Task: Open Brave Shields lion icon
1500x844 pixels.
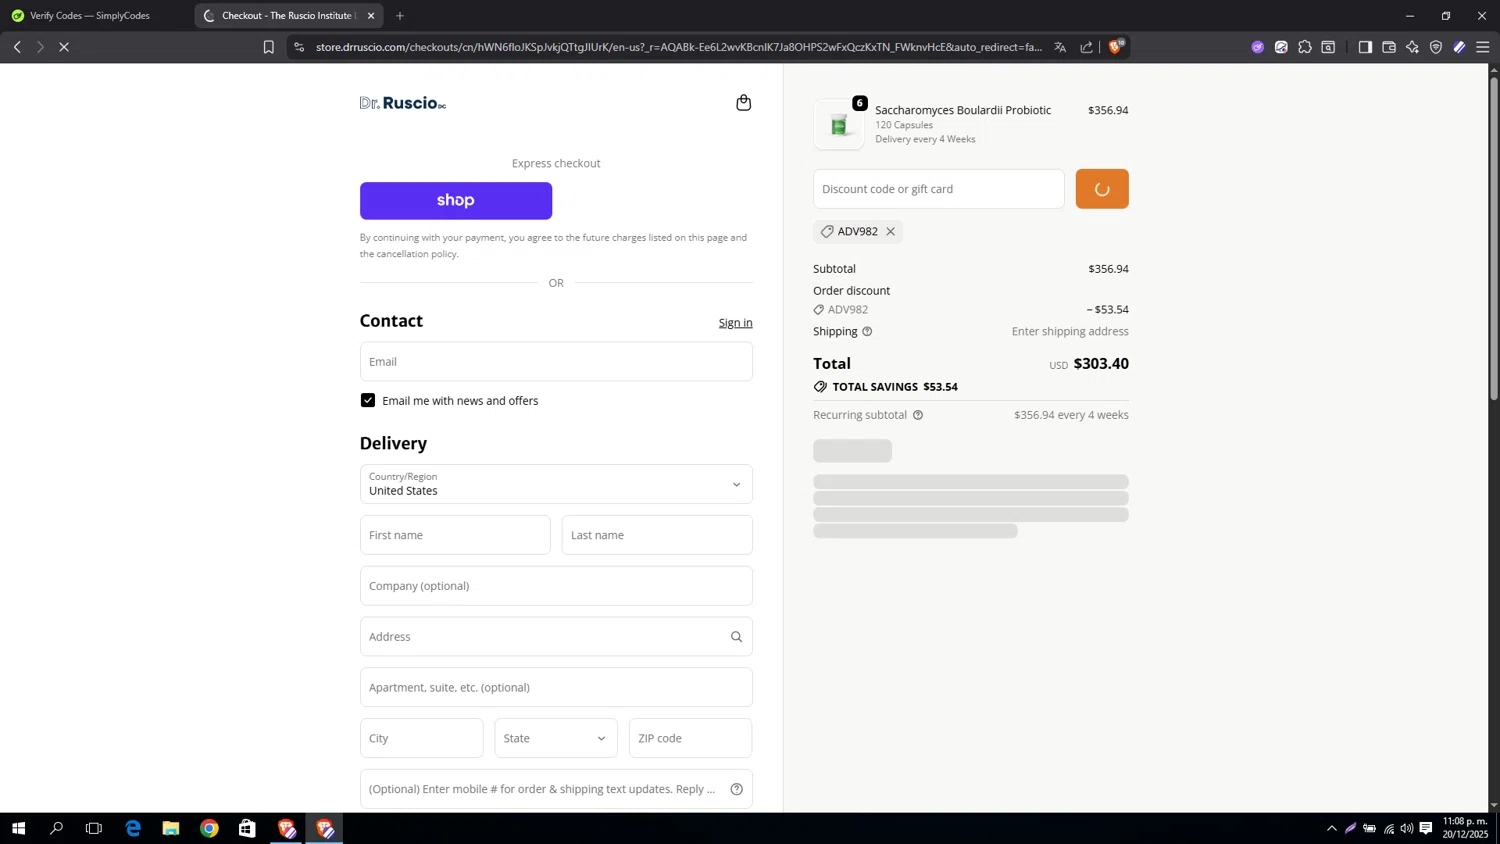Action: (x=1116, y=46)
